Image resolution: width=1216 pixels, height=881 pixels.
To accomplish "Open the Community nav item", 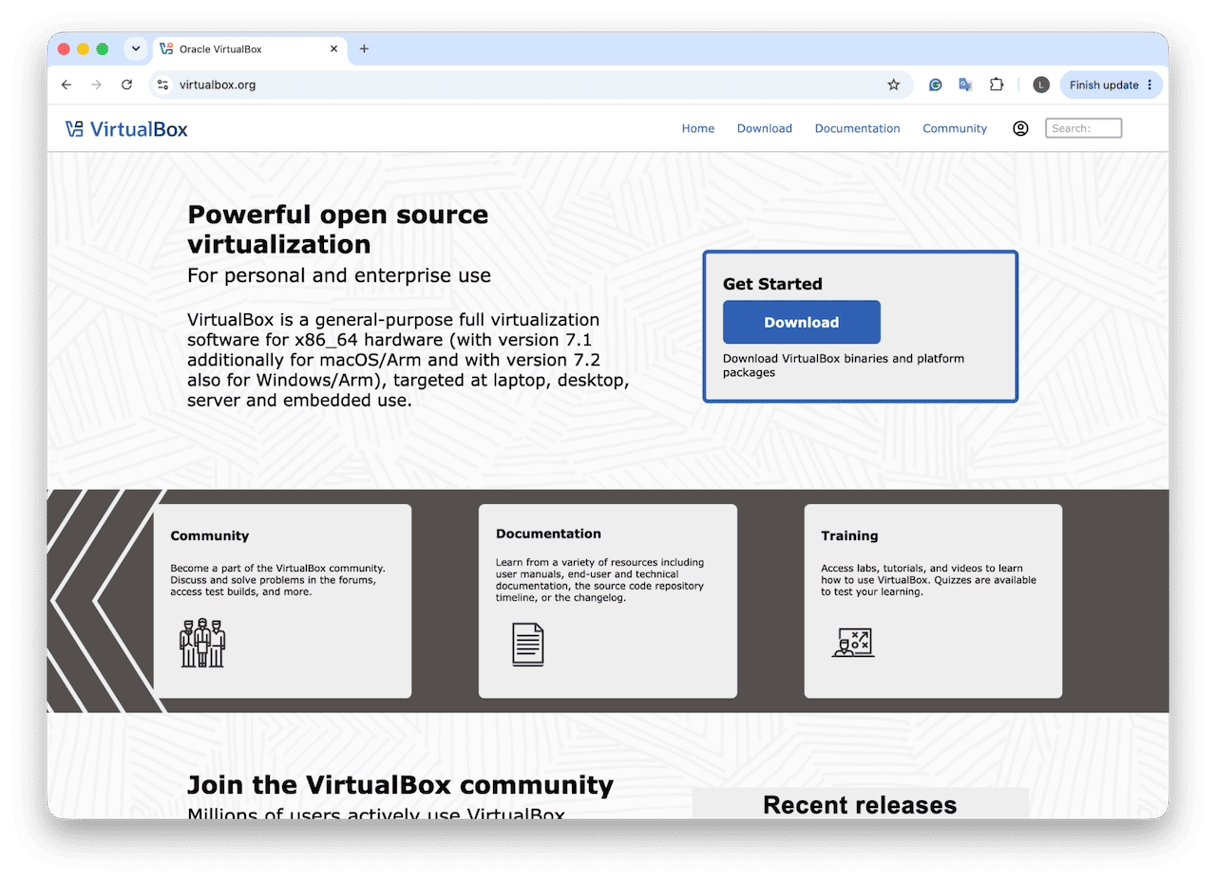I will [x=954, y=128].
